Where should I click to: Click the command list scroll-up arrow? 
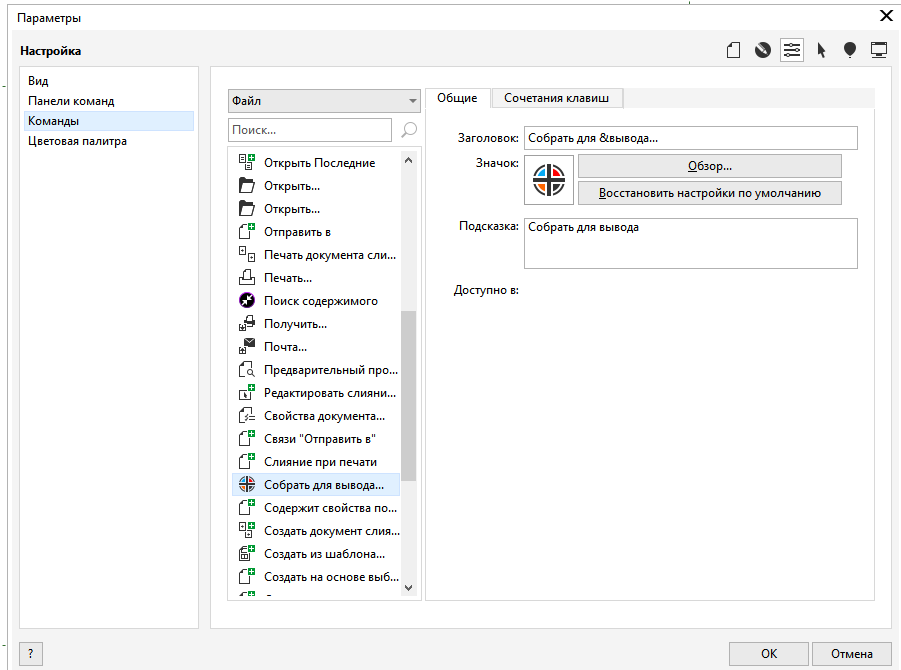[409, 160]
